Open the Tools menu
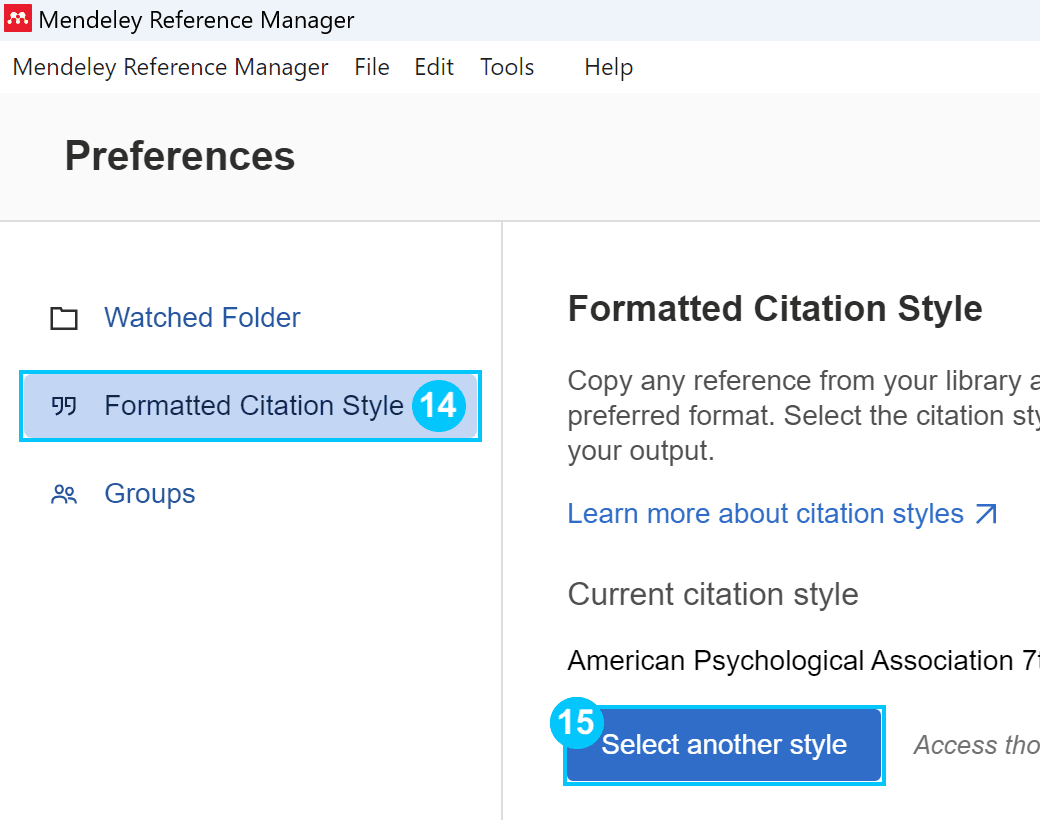 click(x=507, y=67)
